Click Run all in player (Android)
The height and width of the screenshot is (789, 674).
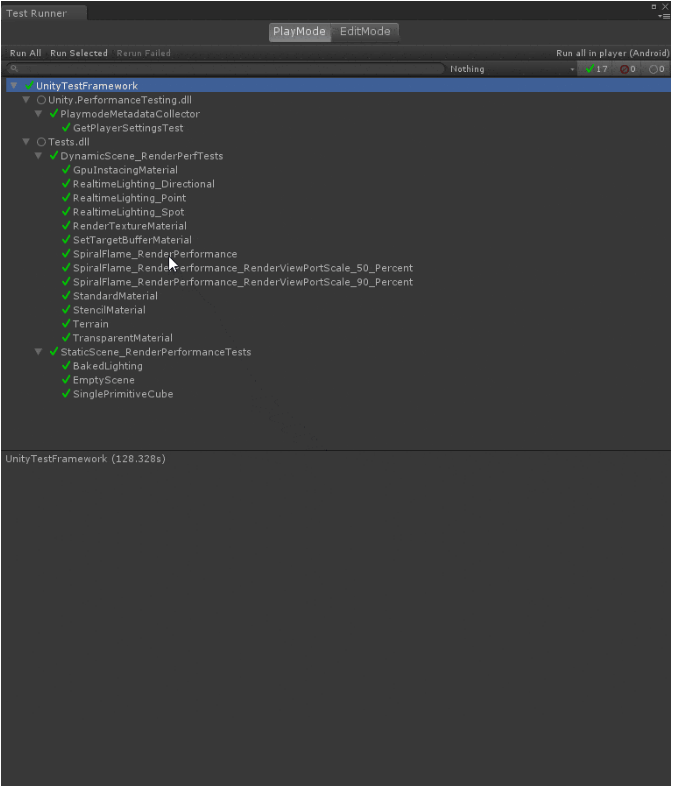613,53
